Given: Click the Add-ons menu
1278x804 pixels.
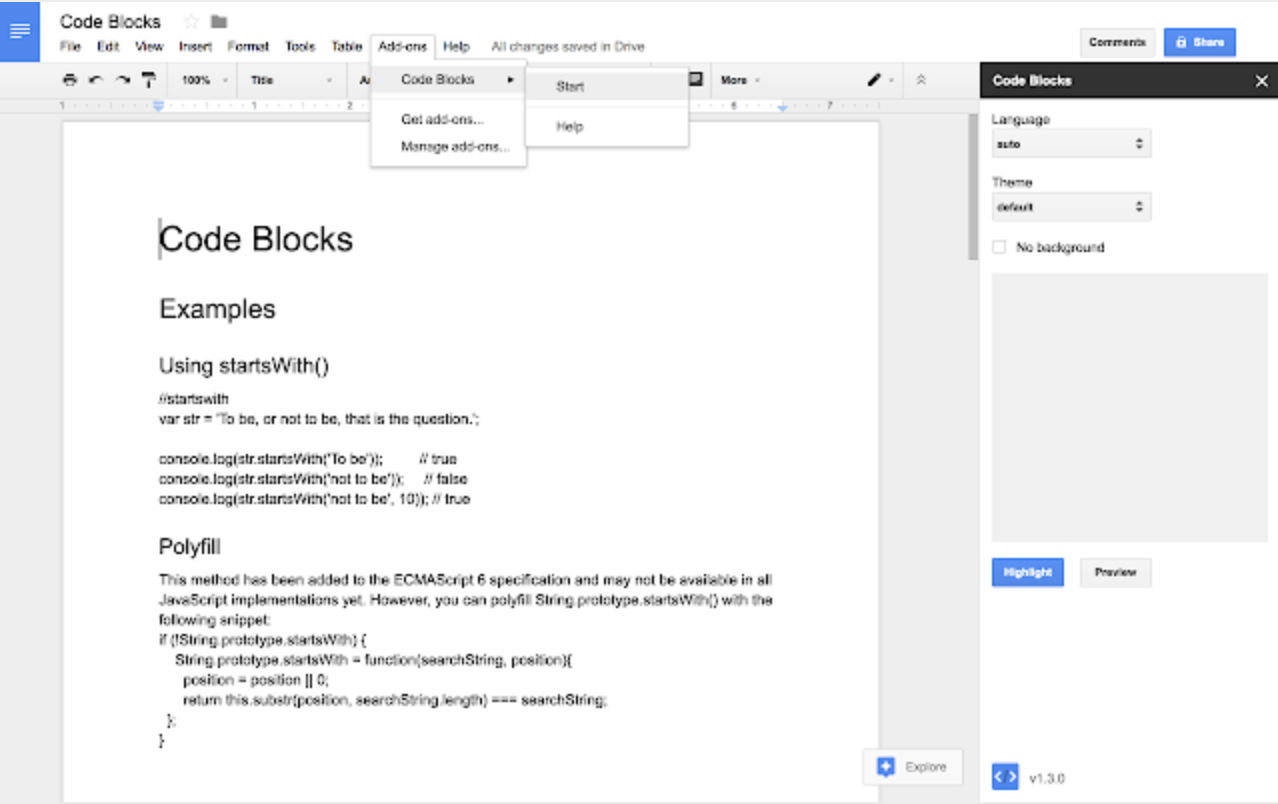Looking at the screenshot, I should click(403, 46).
